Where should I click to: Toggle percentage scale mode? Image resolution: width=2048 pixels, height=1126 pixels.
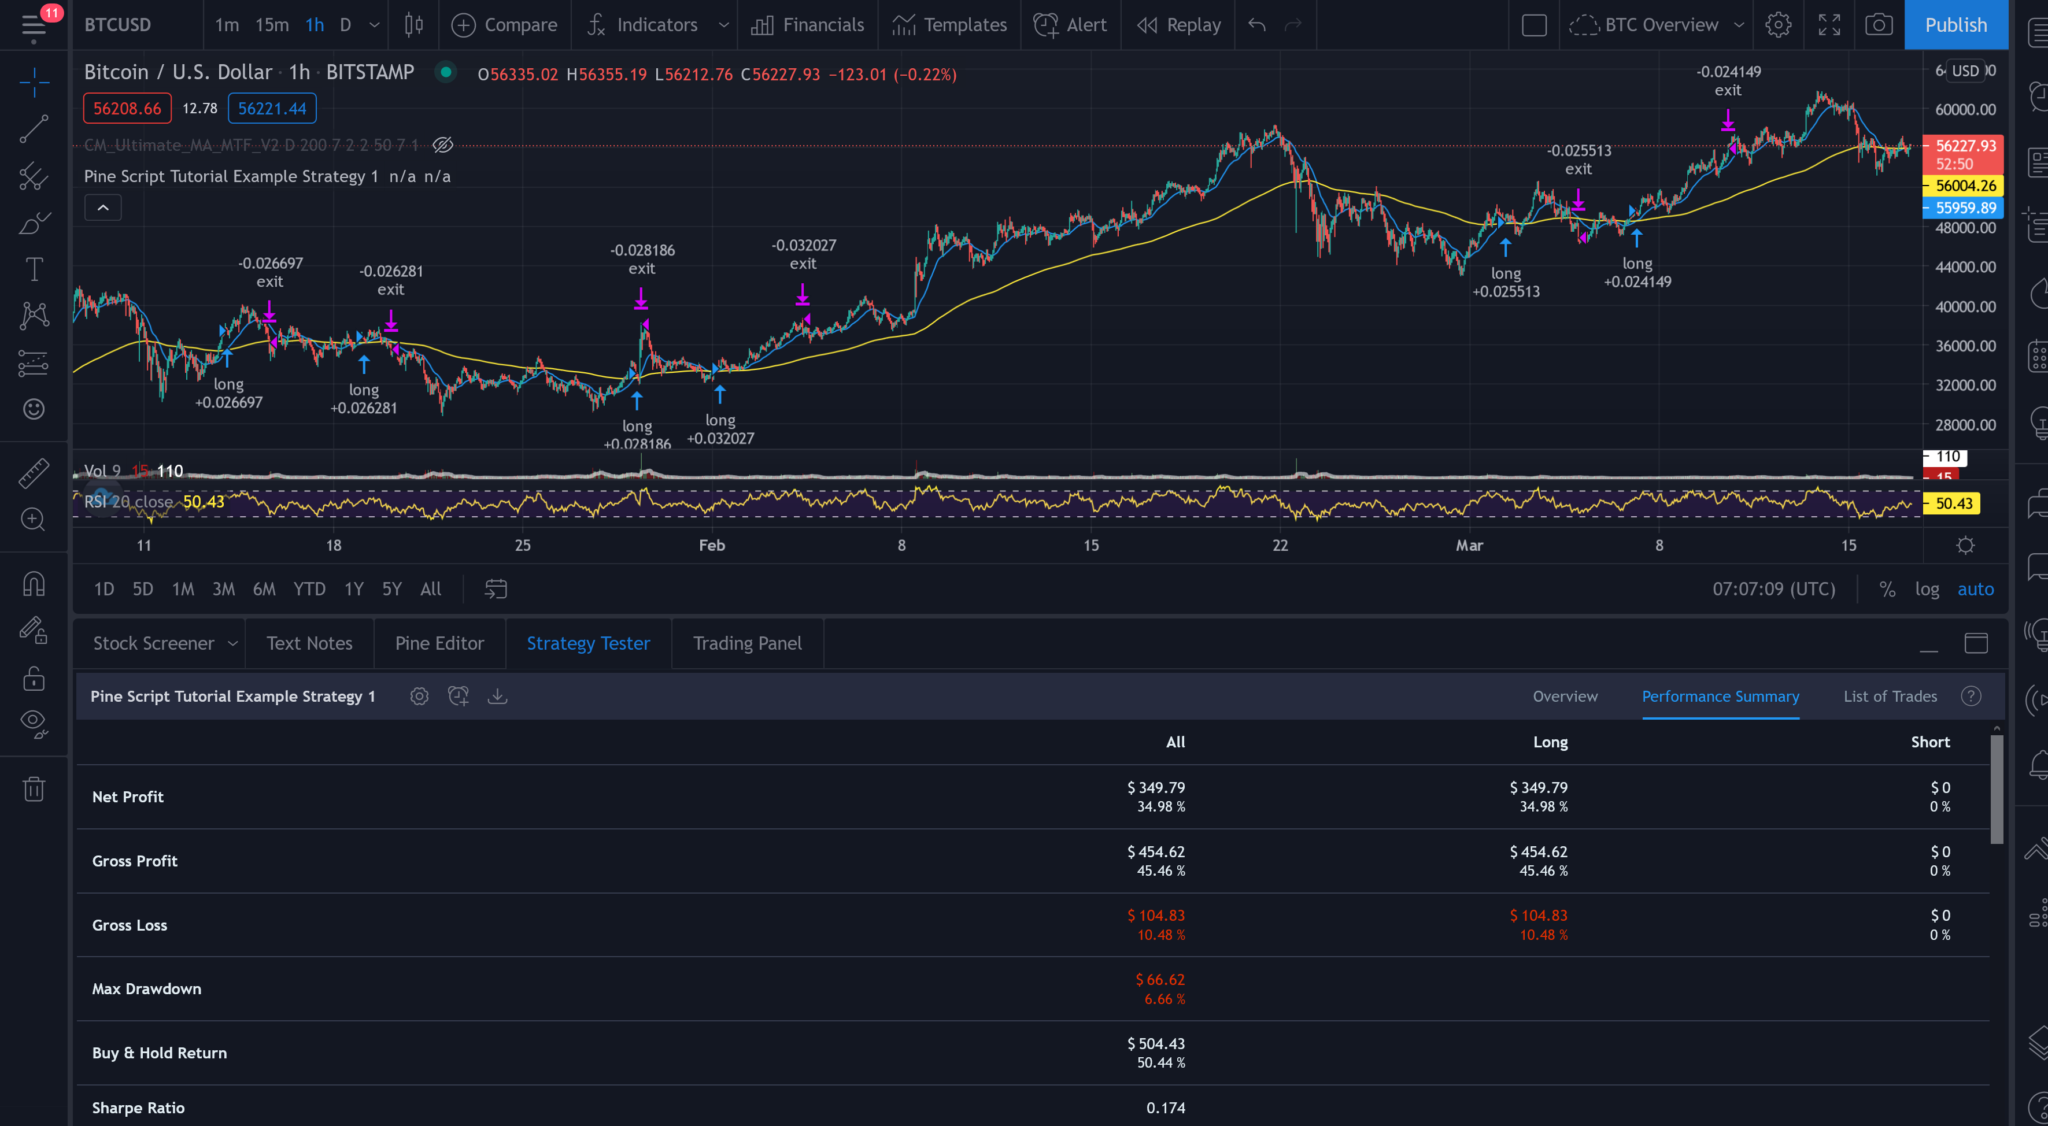(1887, 589)
